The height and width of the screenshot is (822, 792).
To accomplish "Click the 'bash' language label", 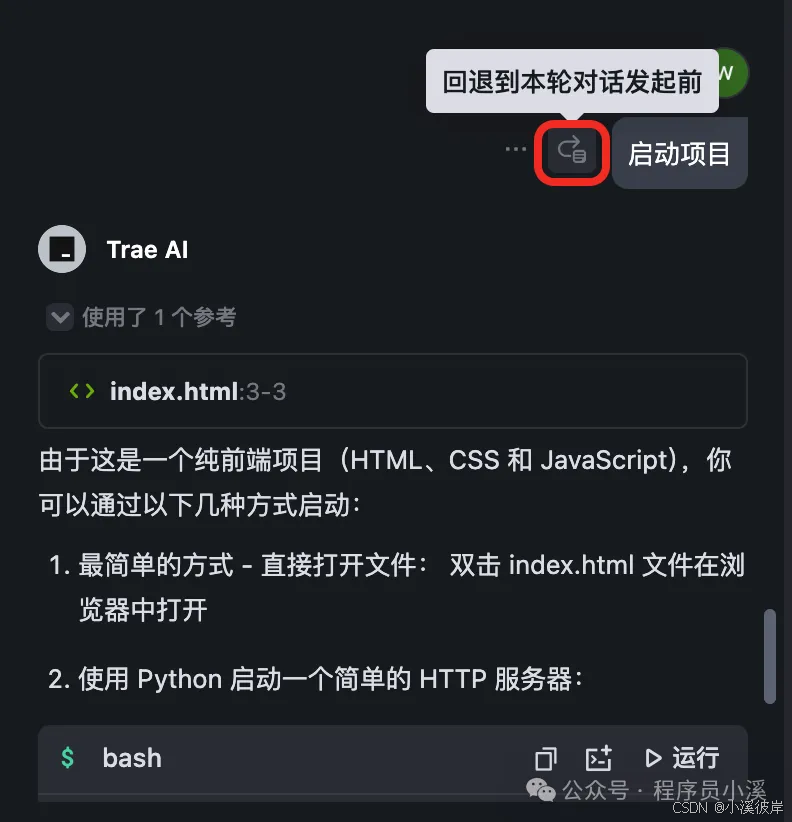I will [x=132, y=758].
